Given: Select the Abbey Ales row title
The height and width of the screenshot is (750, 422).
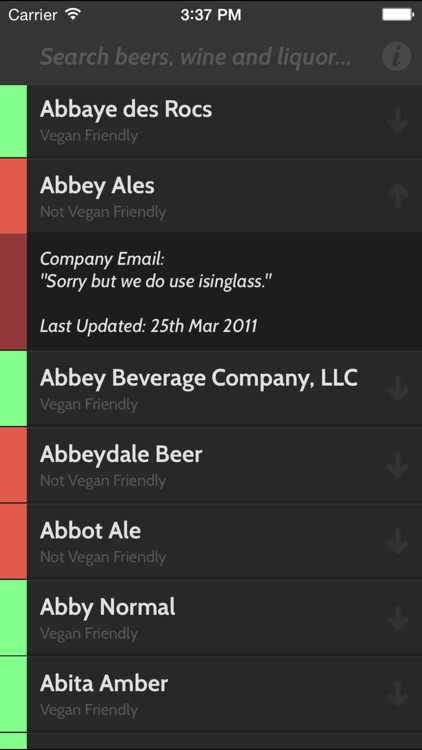Looking at the screenshot, I should pyautogui.click(x=97, y=186).
